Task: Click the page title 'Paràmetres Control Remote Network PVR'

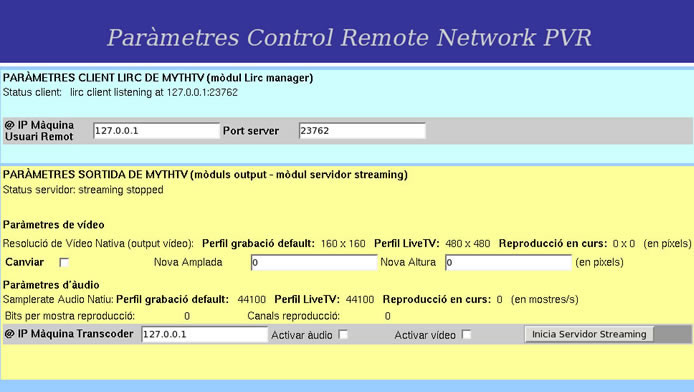Action: 349,38
